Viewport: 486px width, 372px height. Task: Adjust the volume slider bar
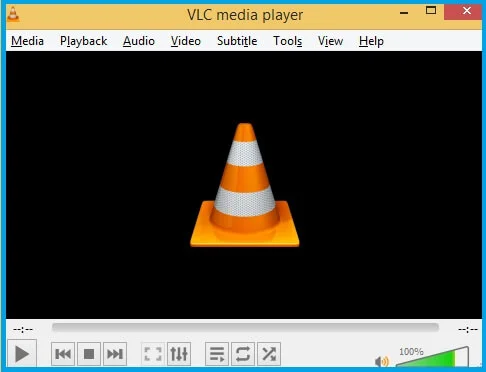432,357
